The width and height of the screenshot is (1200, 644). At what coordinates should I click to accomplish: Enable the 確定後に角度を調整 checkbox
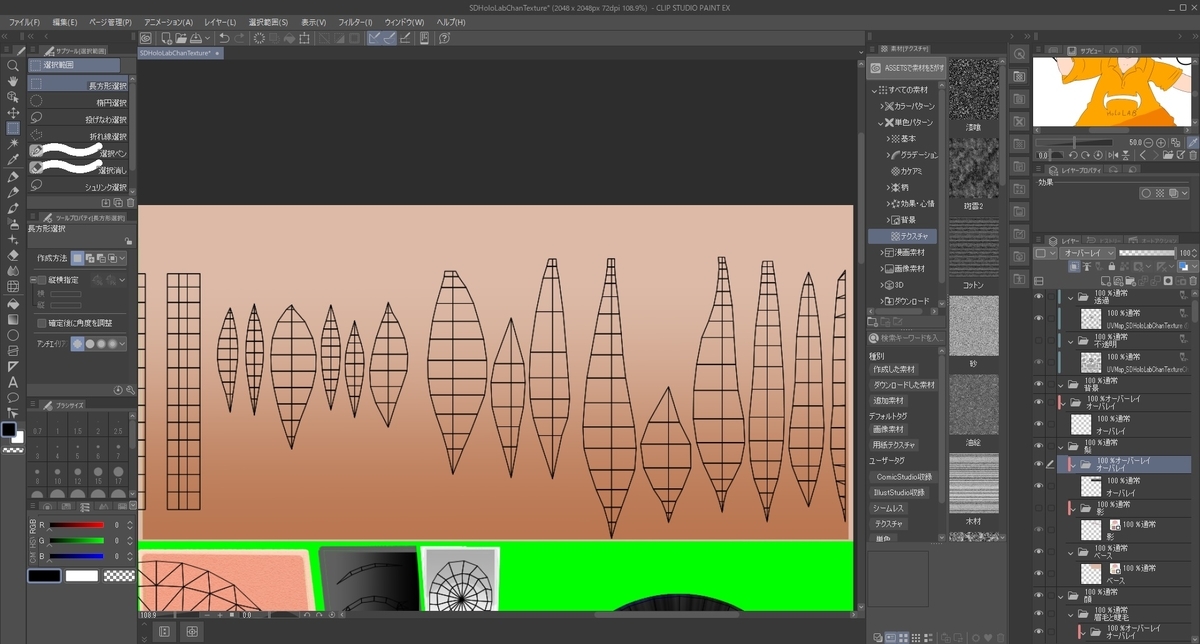(41, 323)
